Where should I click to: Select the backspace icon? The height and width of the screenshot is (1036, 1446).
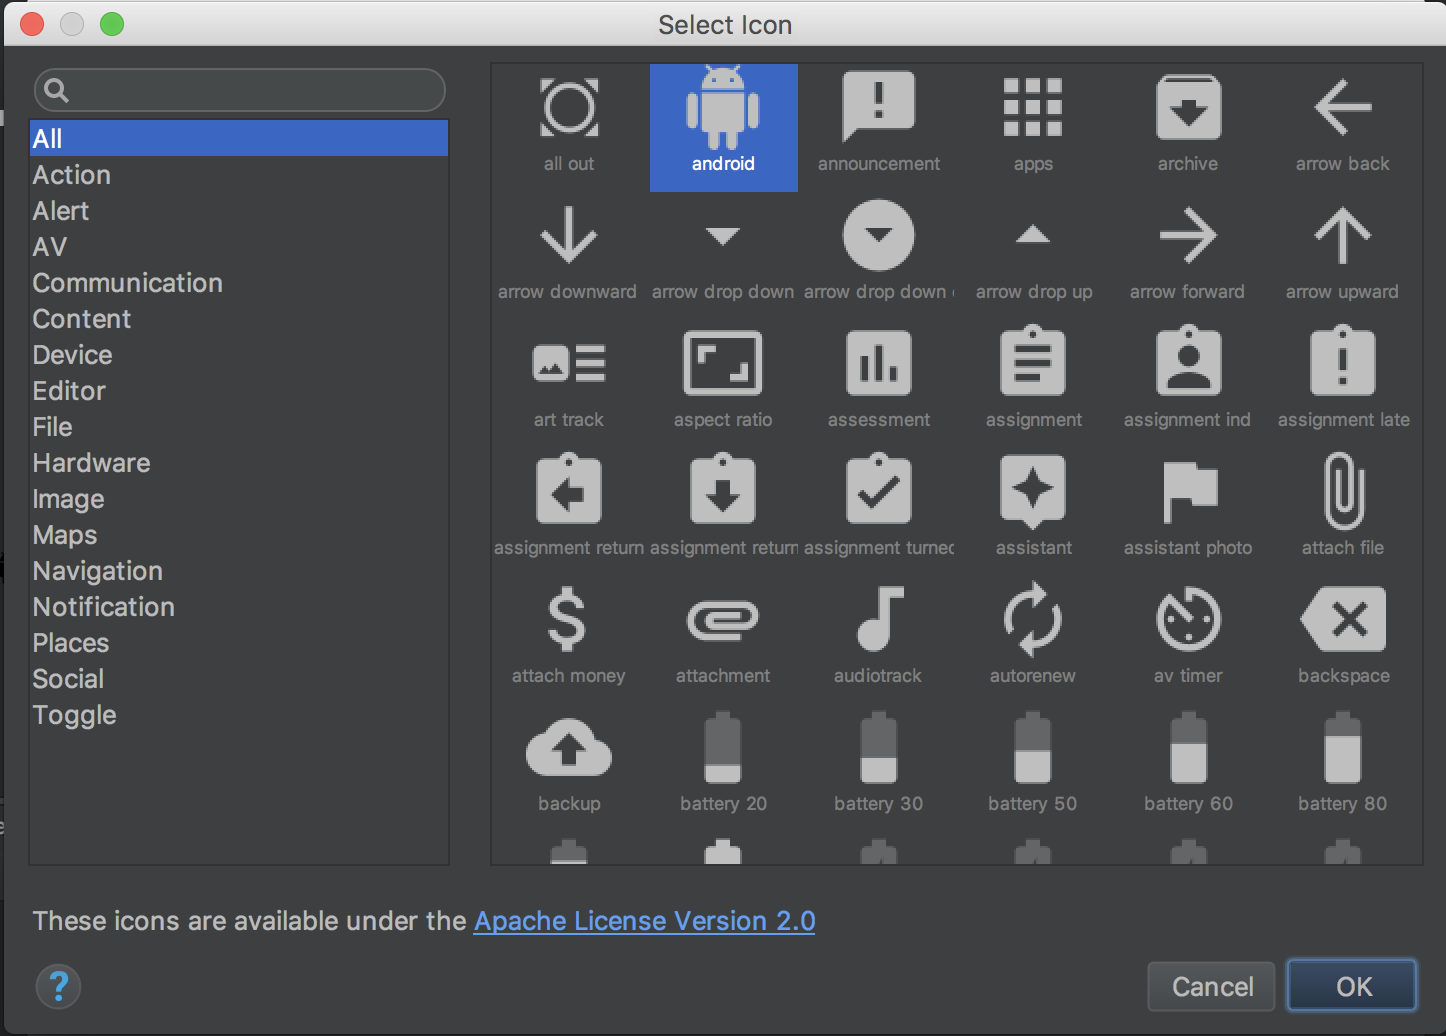1342,619
